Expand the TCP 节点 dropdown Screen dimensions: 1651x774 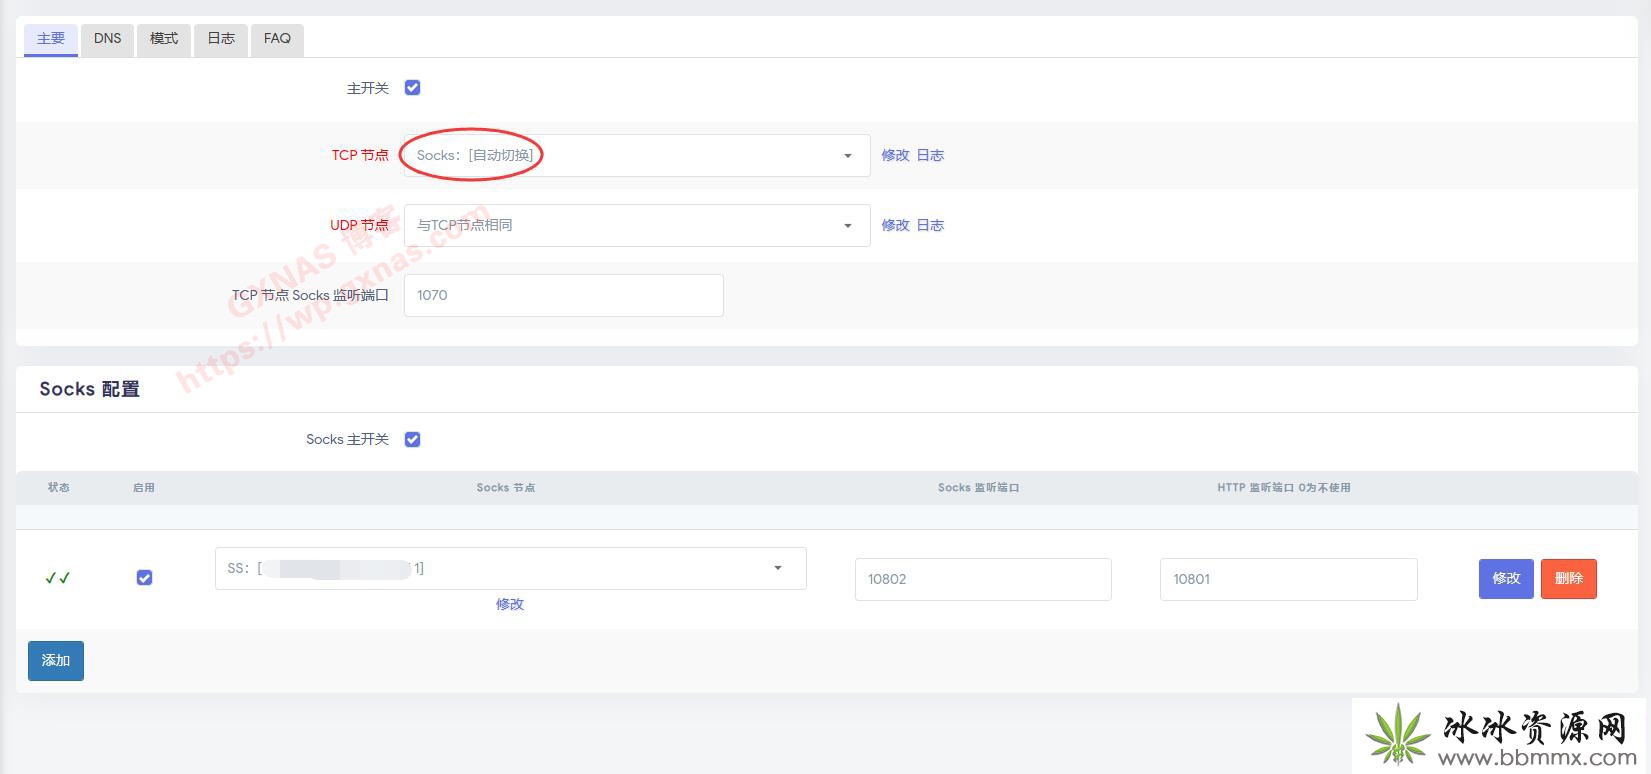636,156
